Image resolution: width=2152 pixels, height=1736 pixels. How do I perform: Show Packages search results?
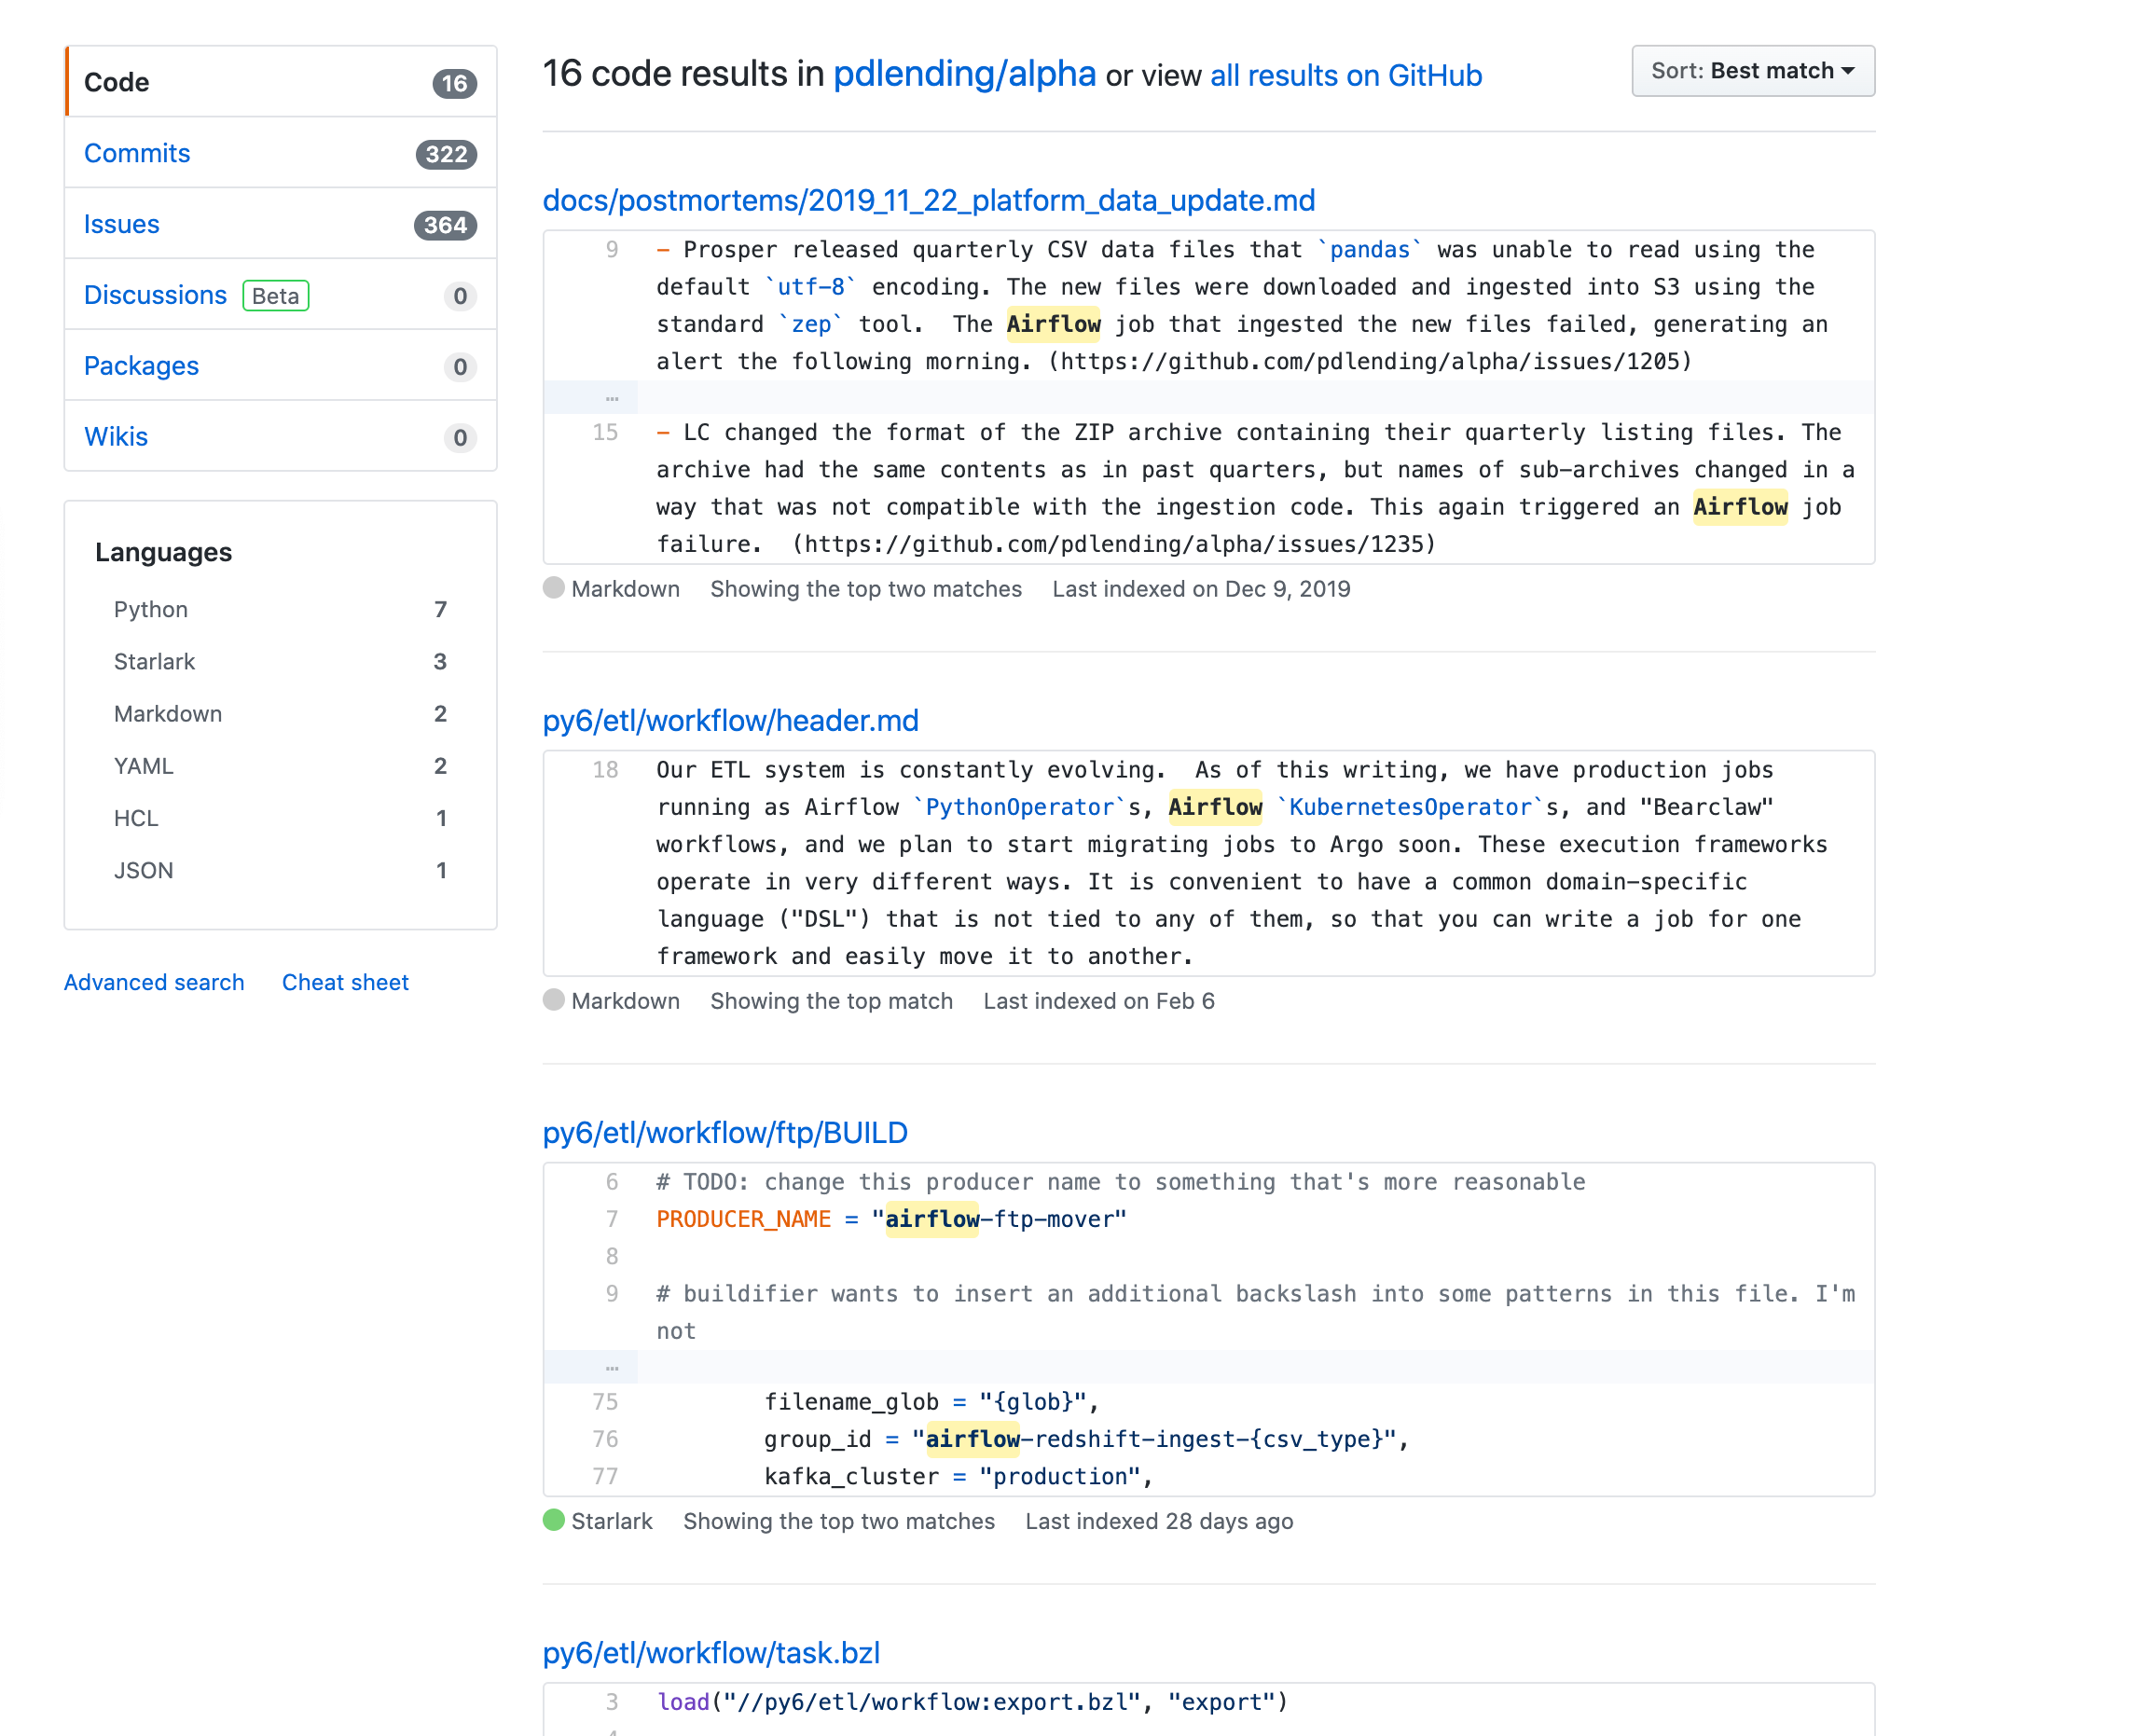281,366
